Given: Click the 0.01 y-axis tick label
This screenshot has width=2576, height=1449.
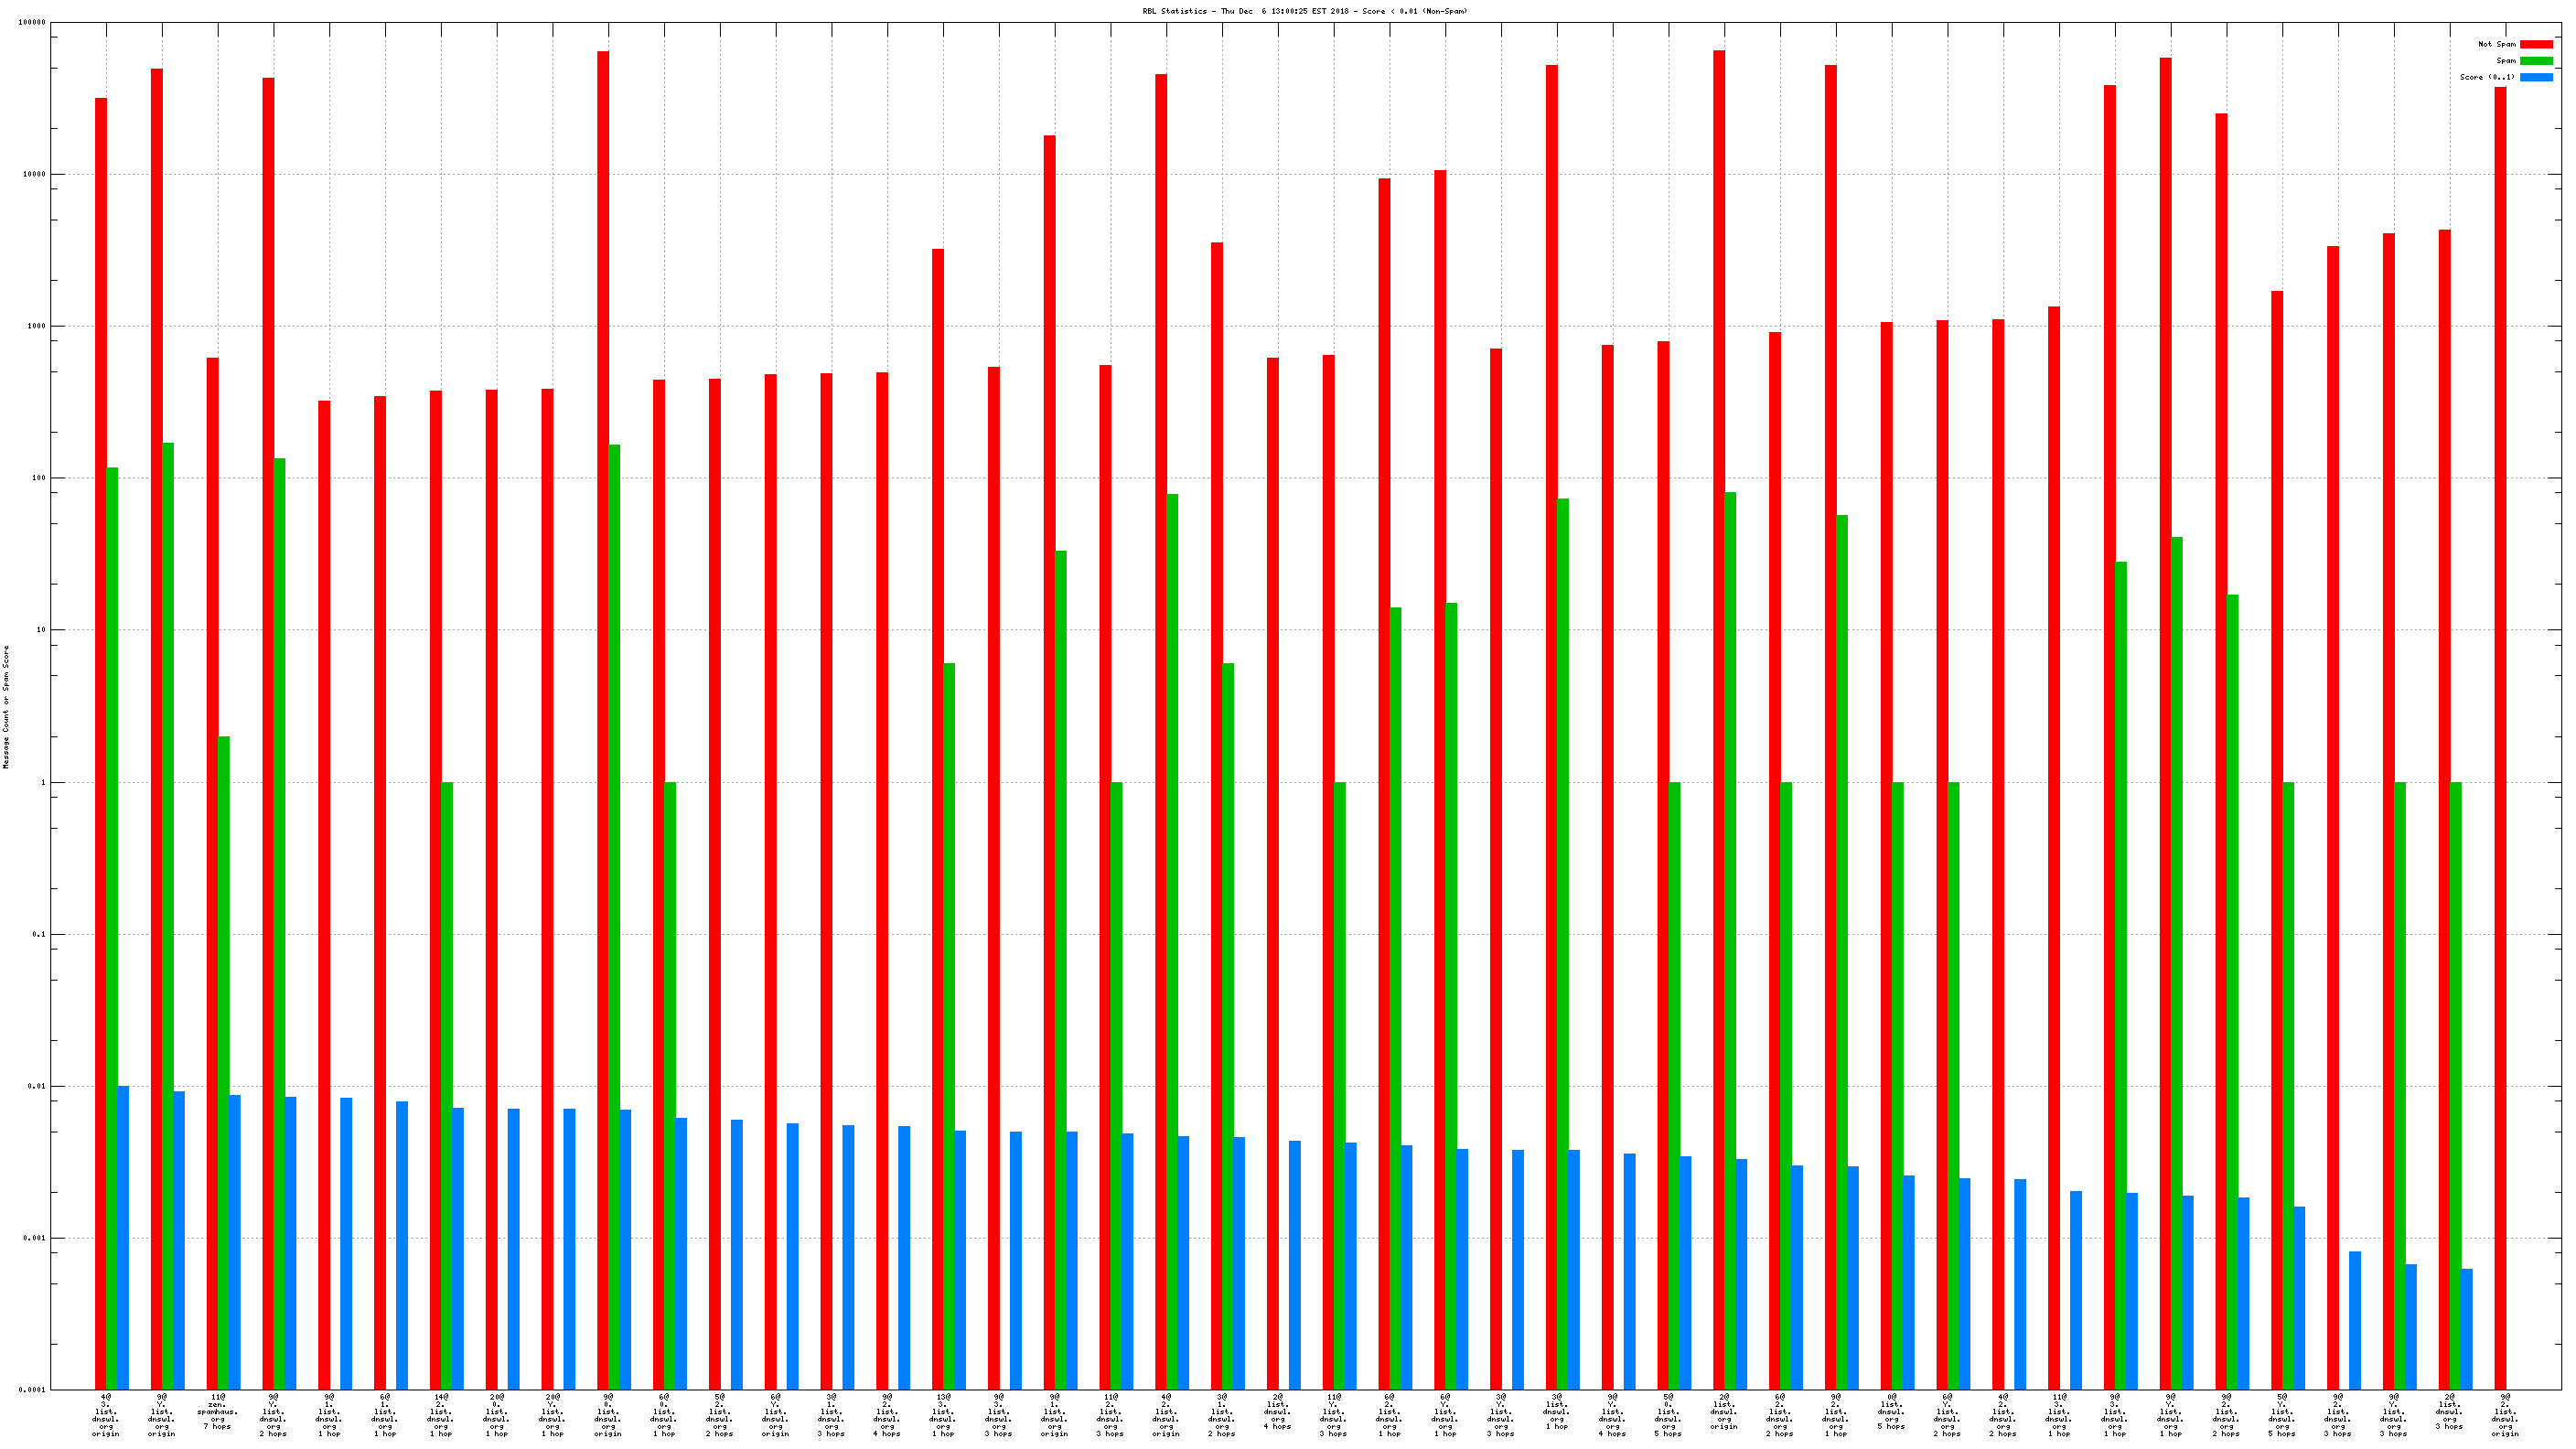Looking at the screenshot, I should [36, 1086].
